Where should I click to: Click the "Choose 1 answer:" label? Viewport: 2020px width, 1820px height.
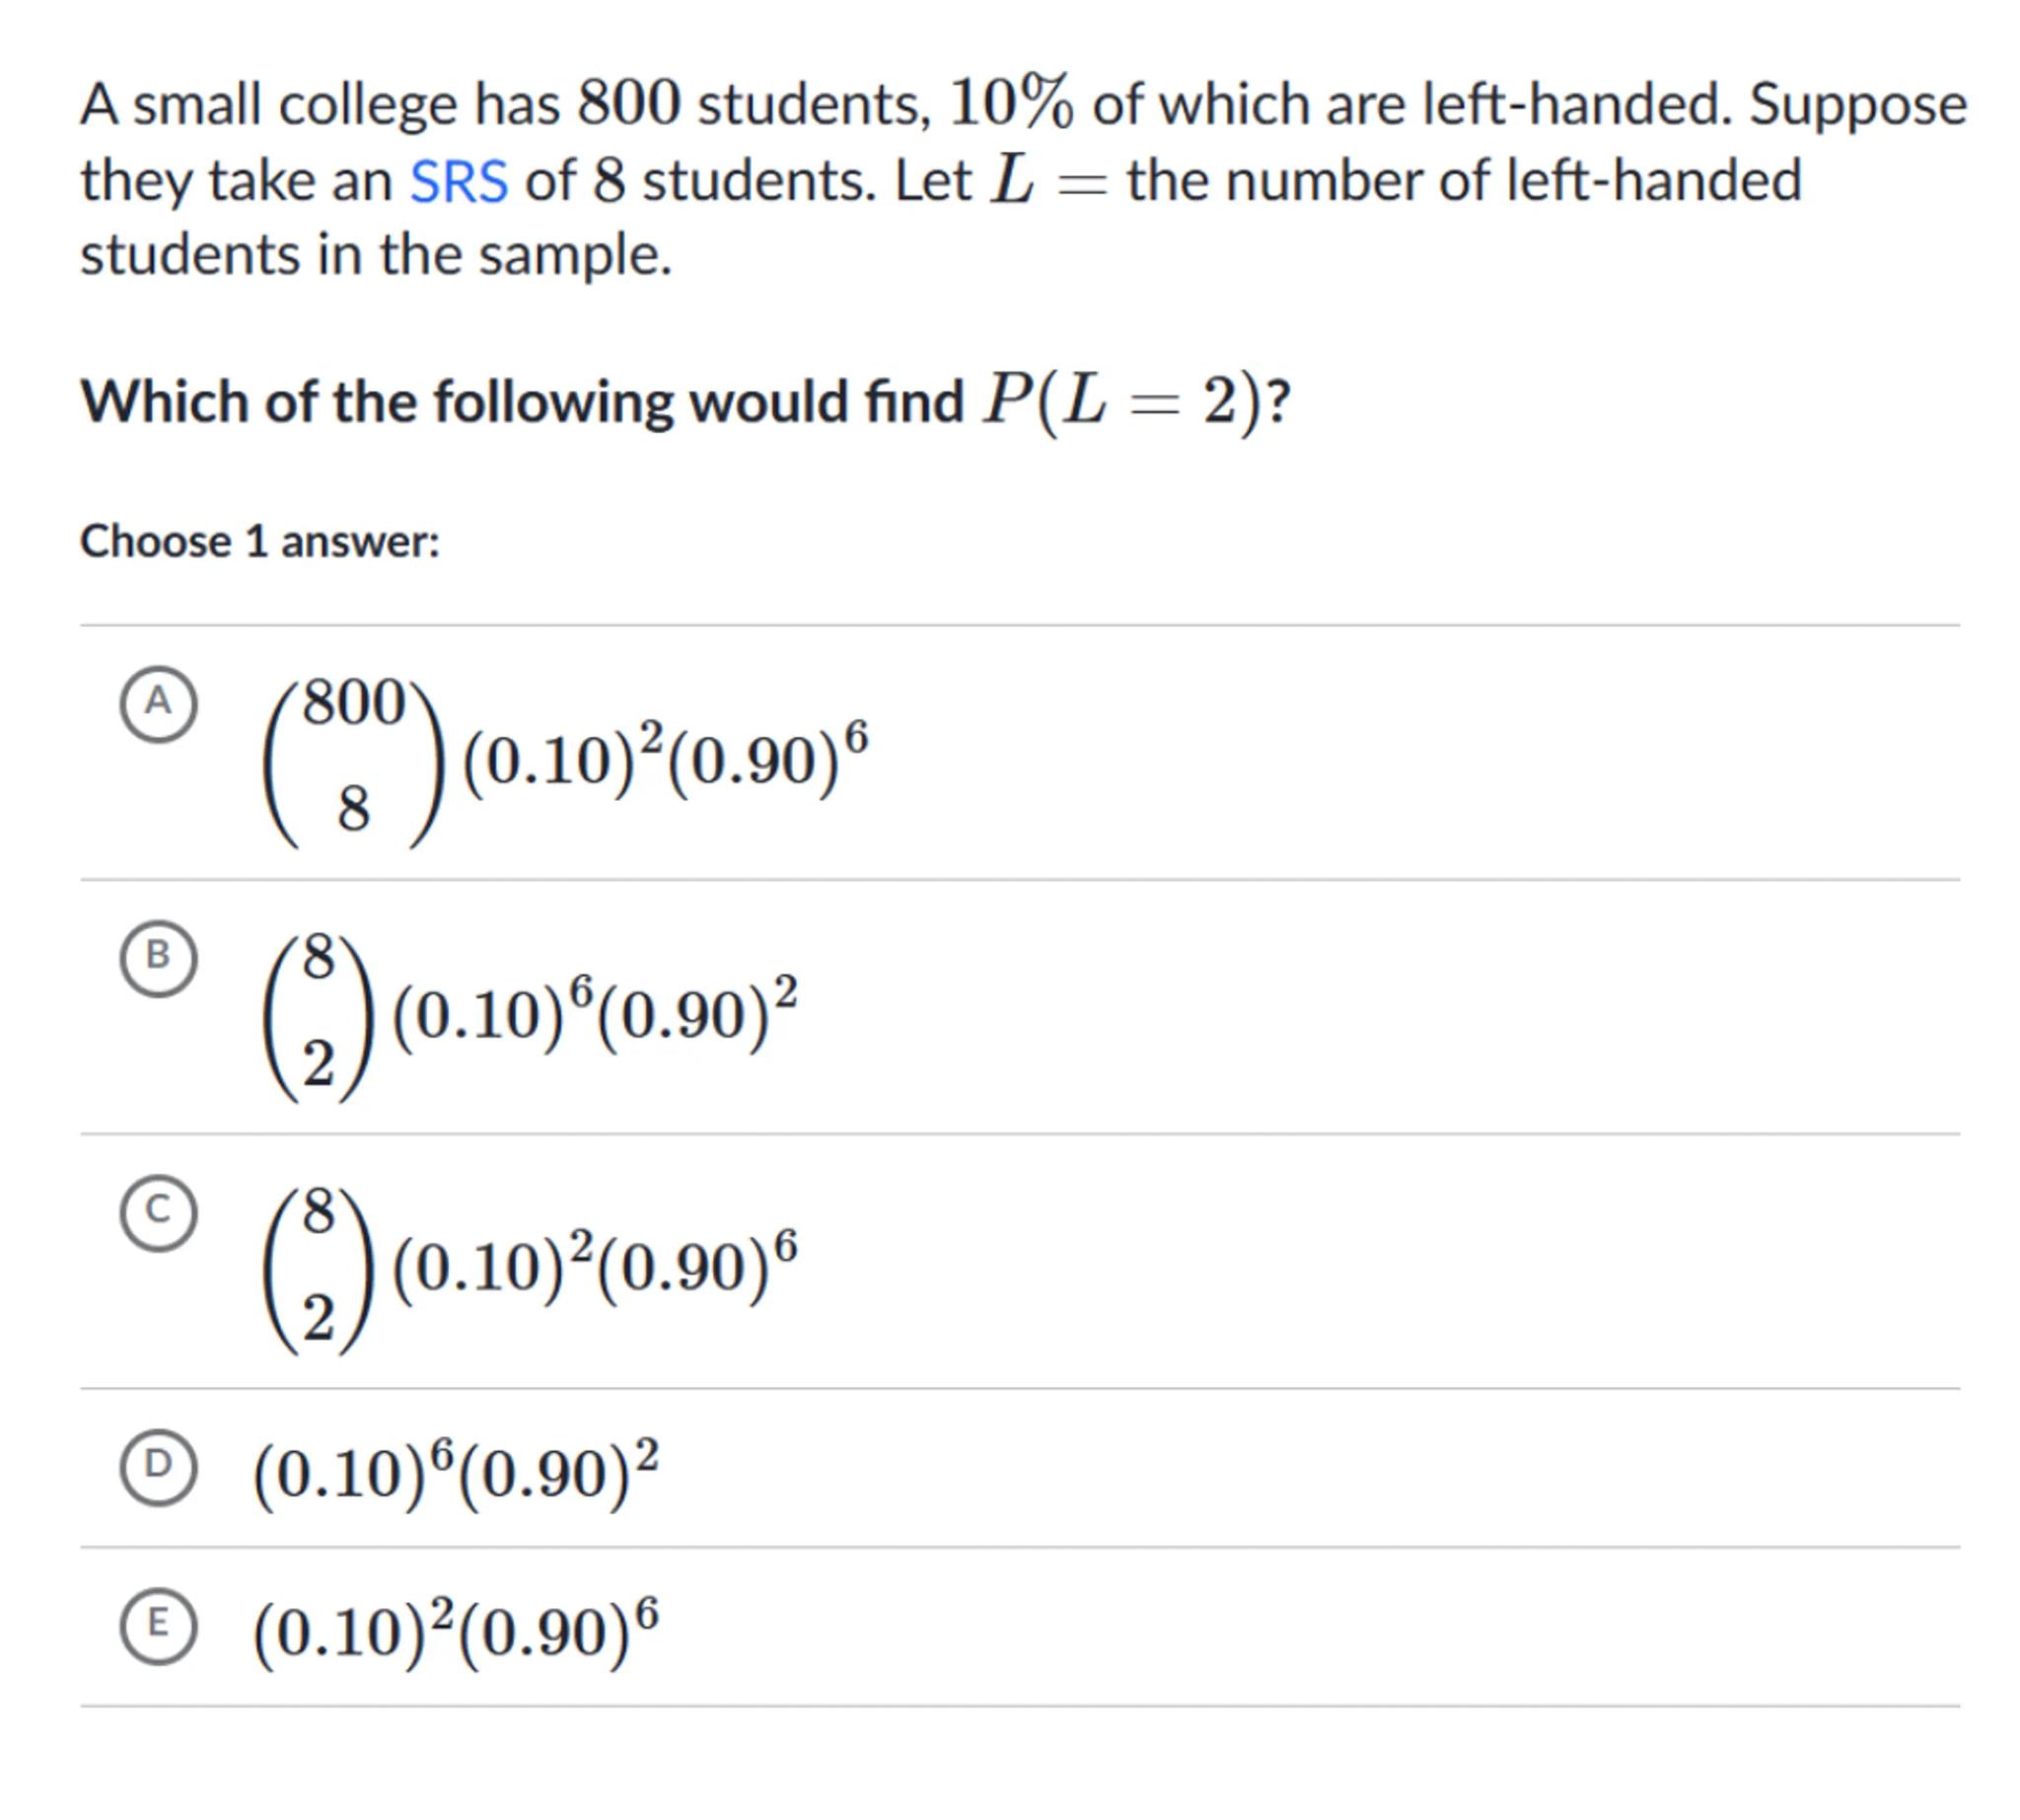point(260,542)
